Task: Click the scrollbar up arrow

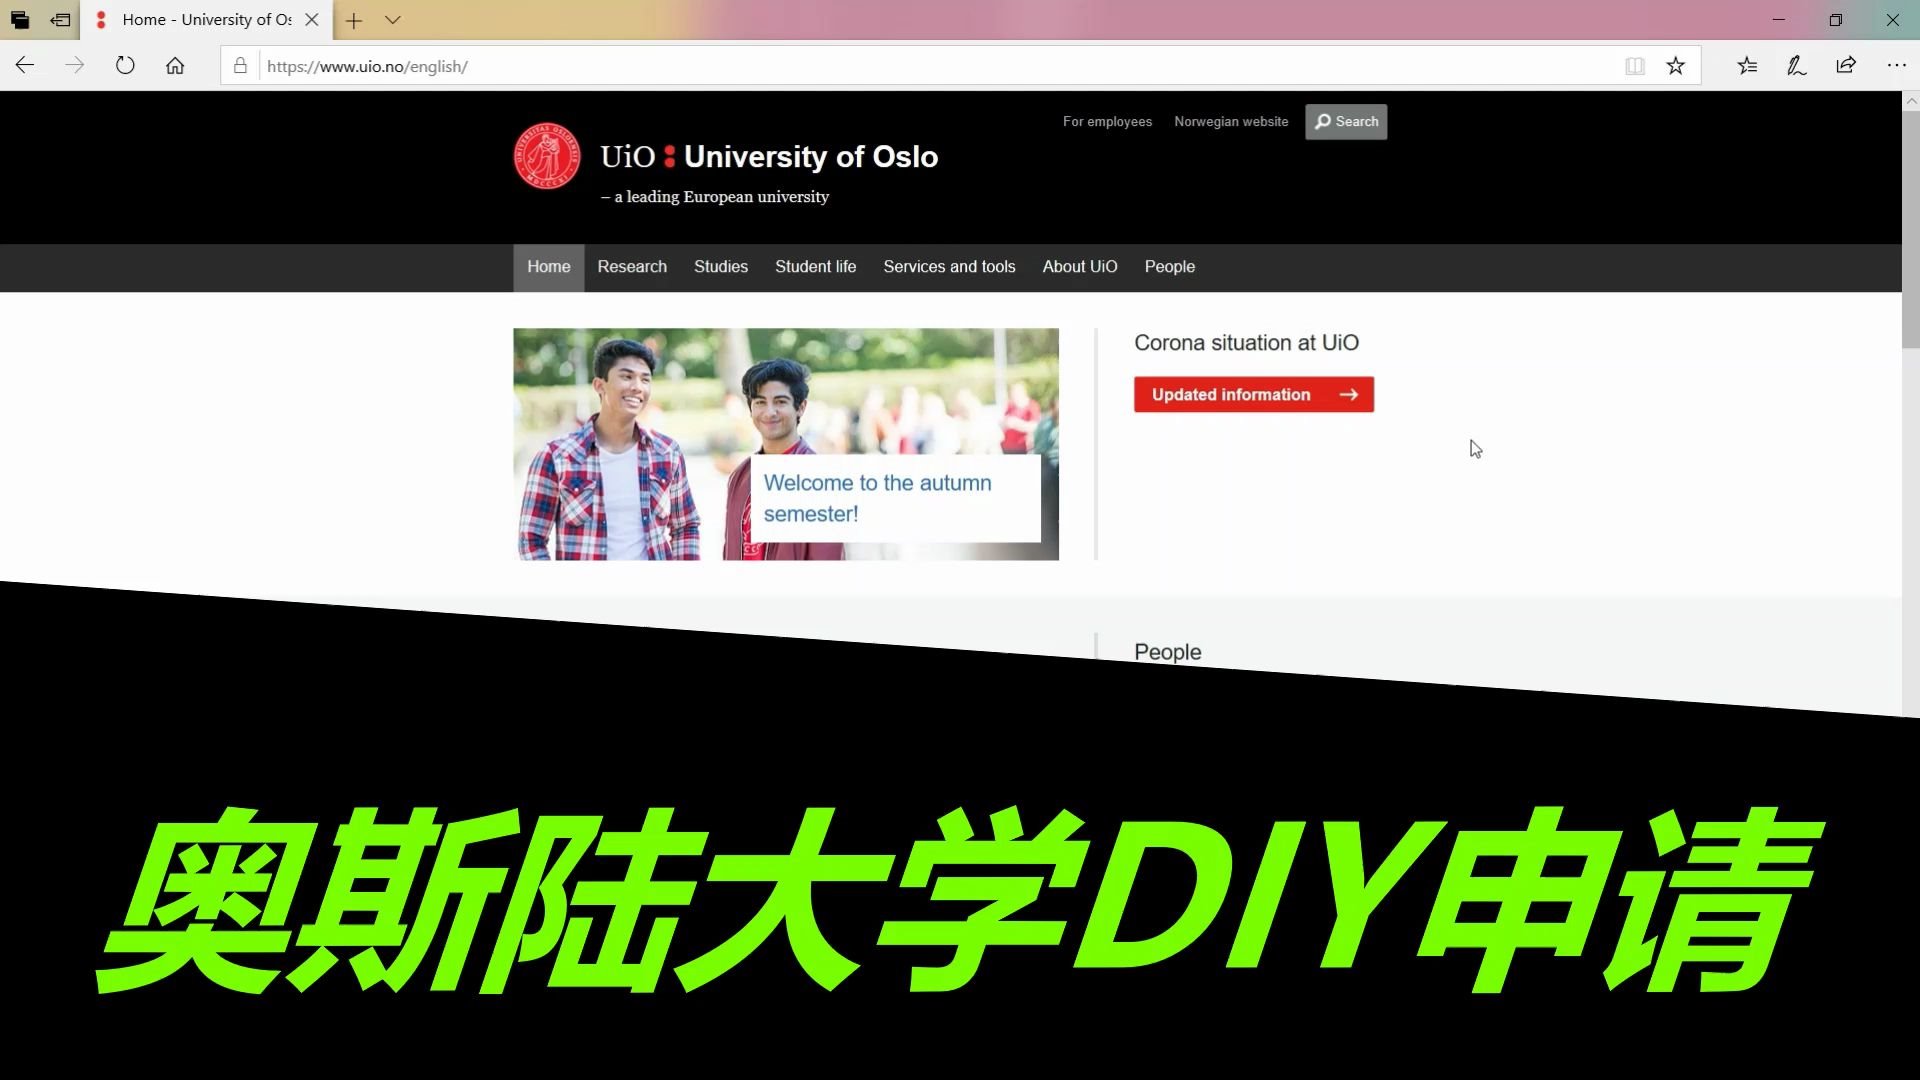Action: 1911,100
